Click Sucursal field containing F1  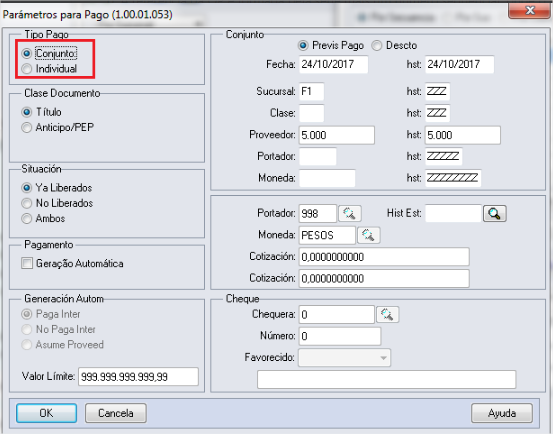click(311, 92)
